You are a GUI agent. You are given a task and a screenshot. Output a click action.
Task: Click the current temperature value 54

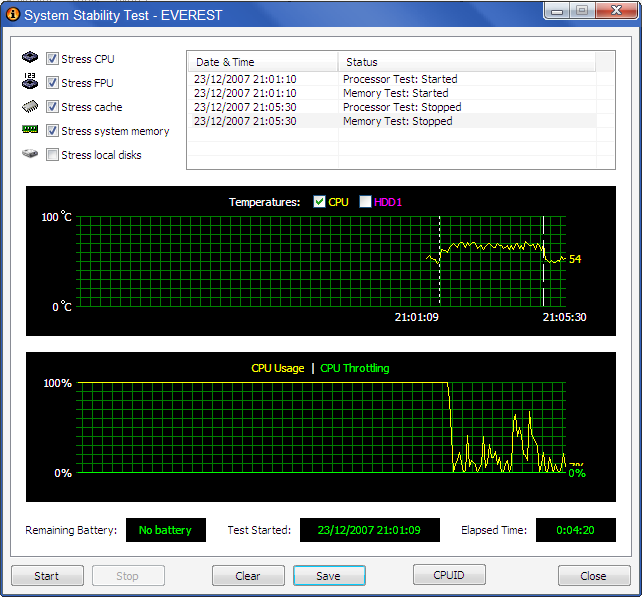click(575, 259)
